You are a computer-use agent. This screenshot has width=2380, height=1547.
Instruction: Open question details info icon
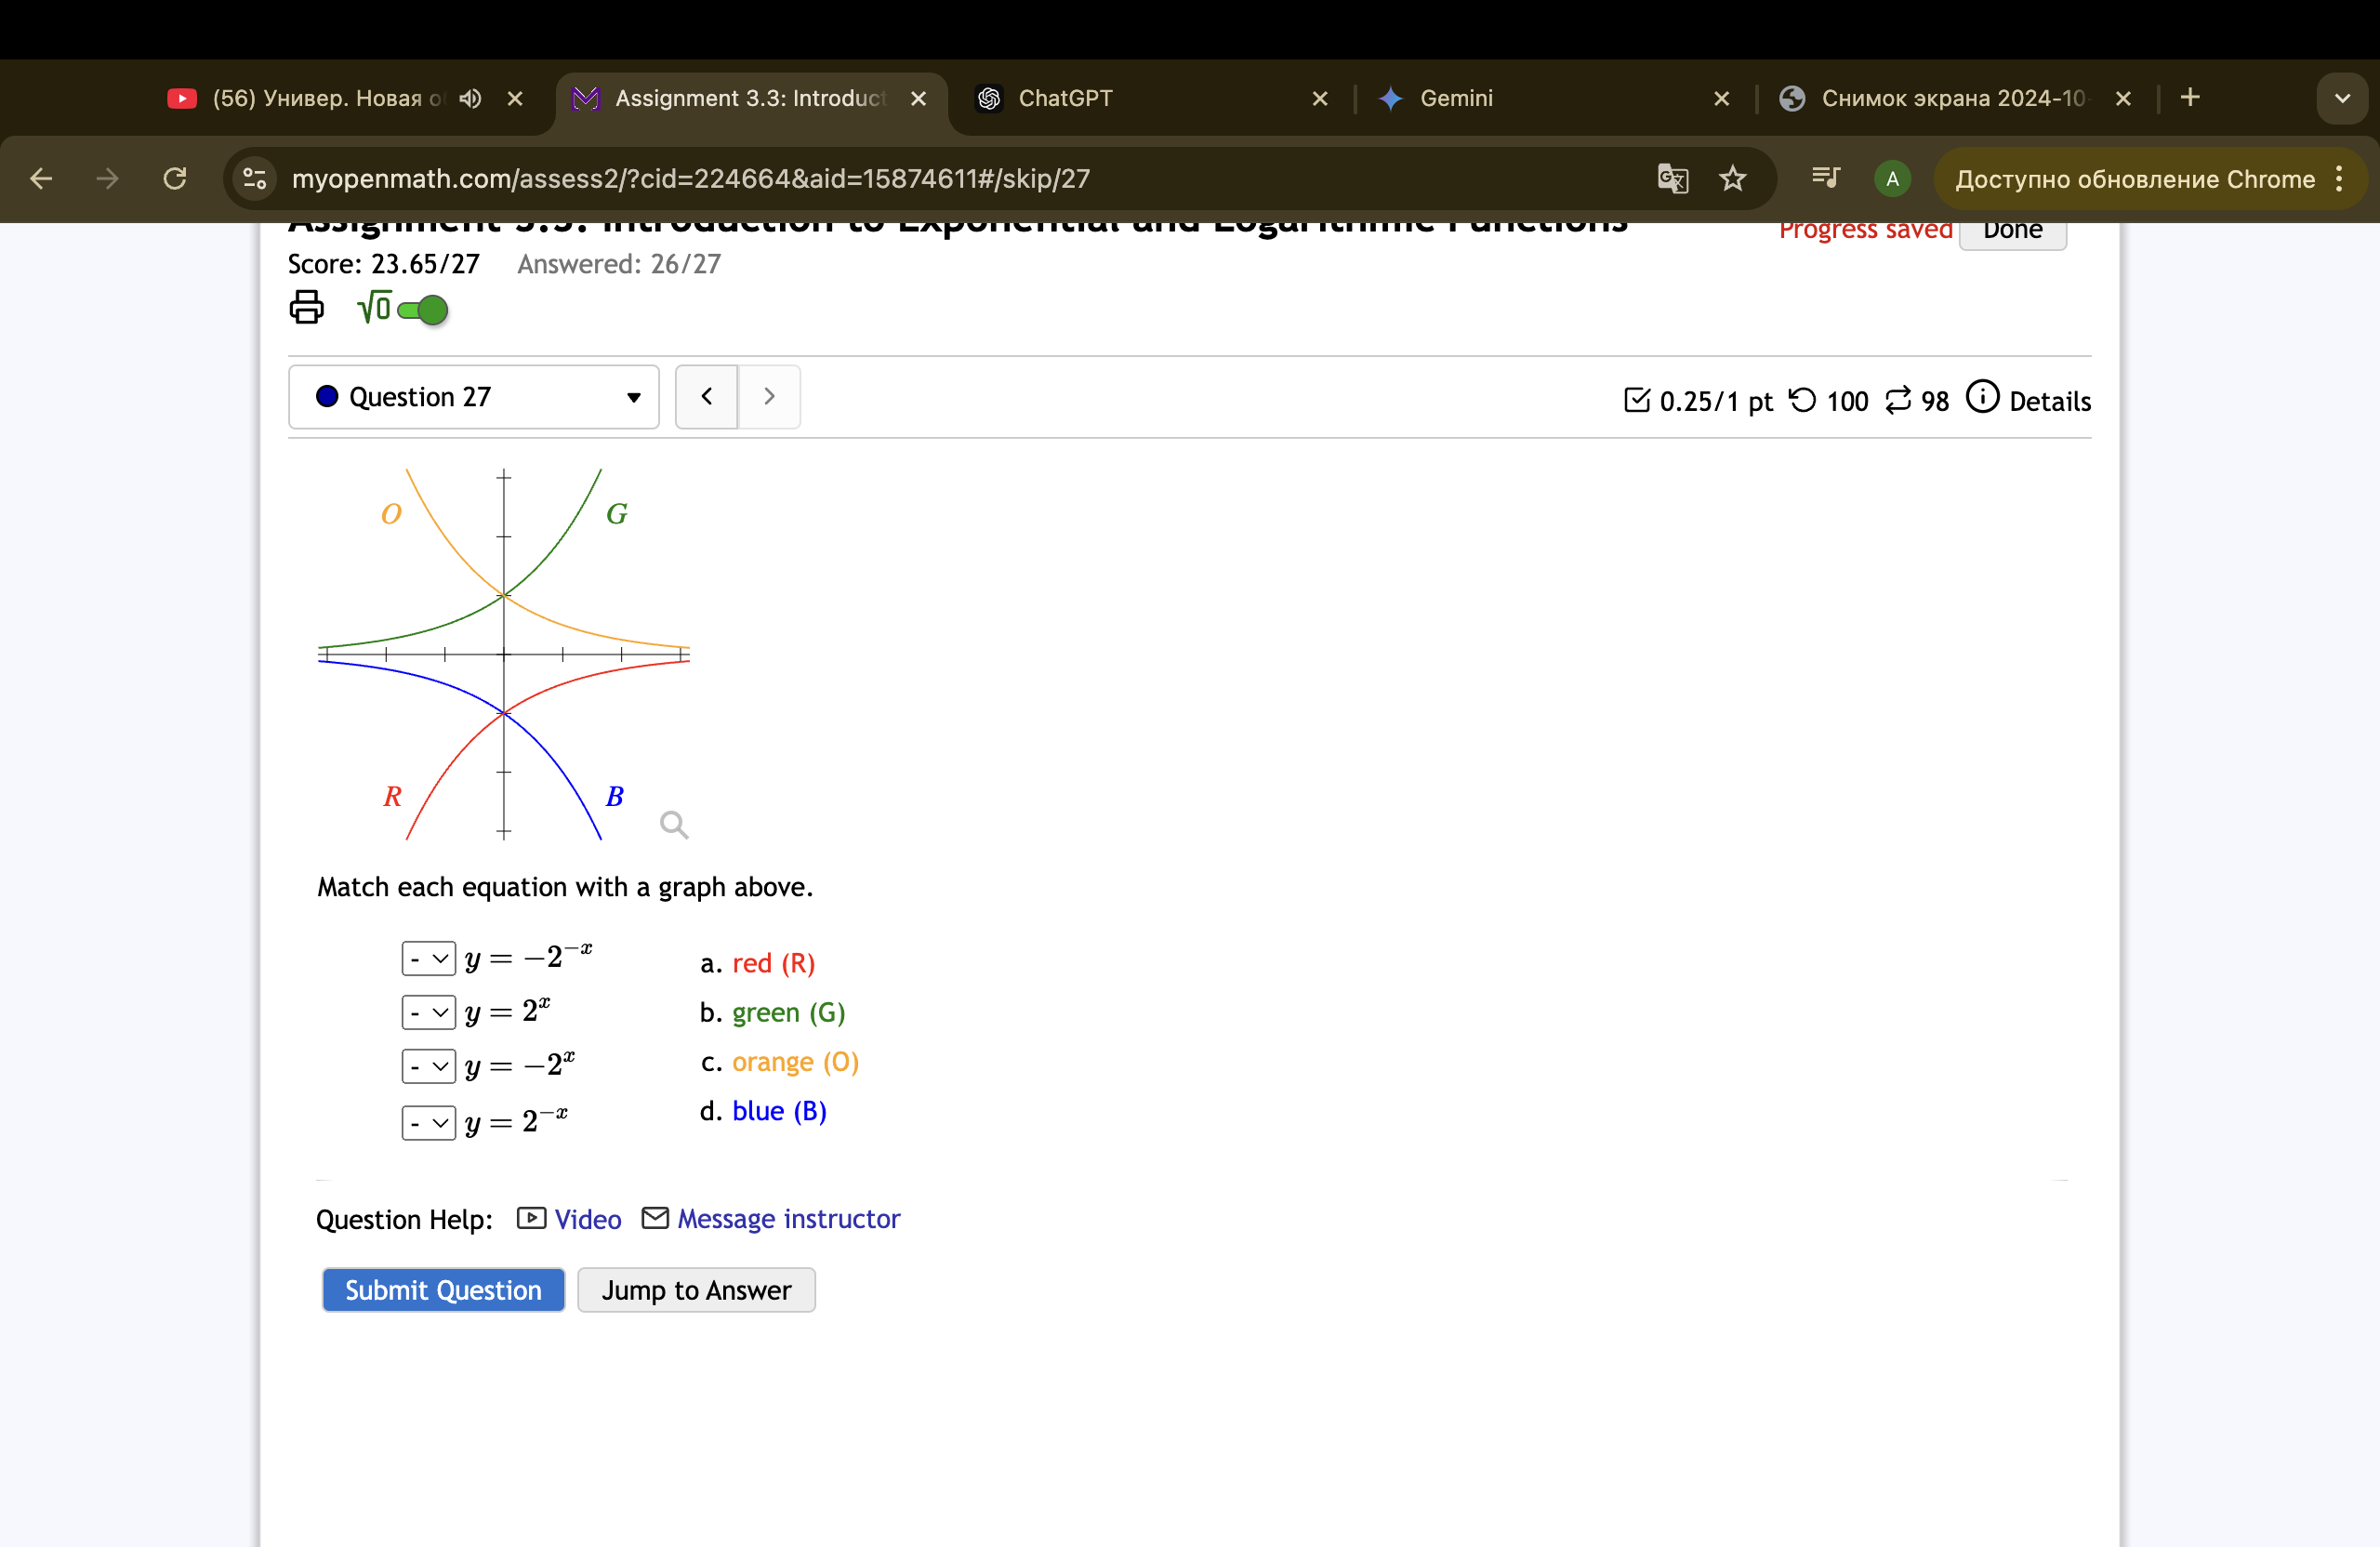(x=1982, y=396)
